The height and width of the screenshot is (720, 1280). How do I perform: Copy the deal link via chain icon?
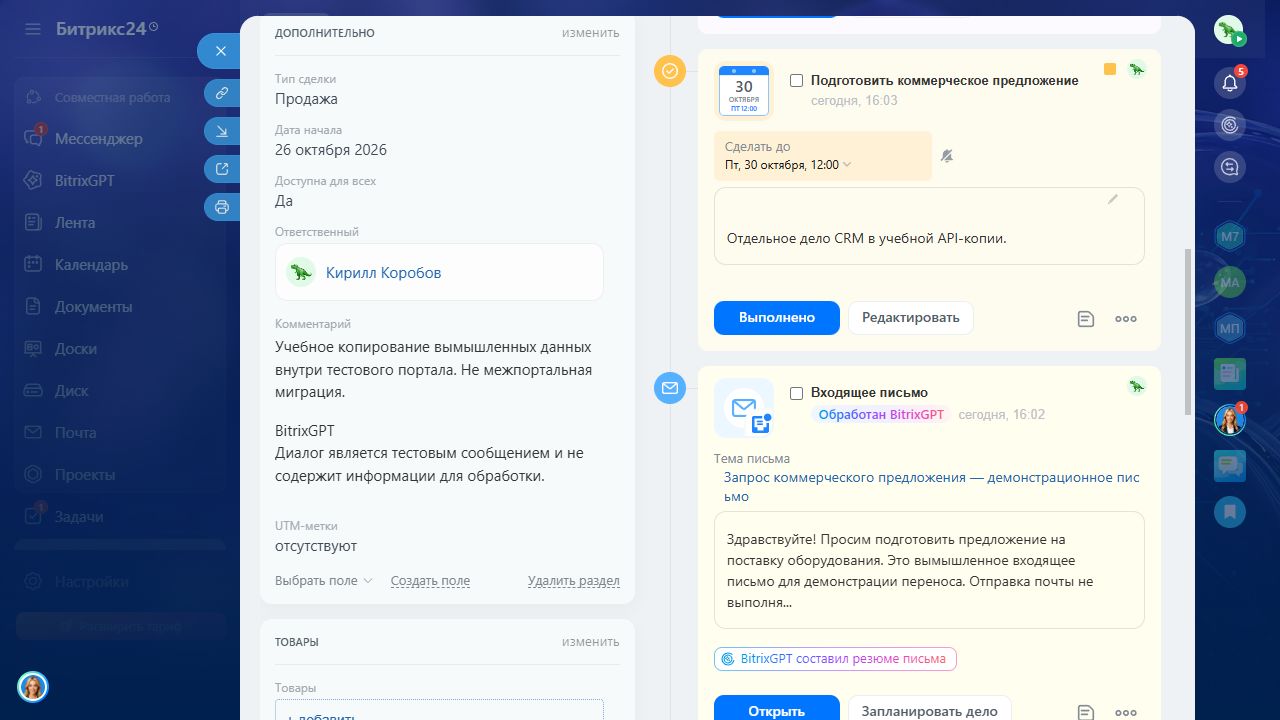click(222, 93)
